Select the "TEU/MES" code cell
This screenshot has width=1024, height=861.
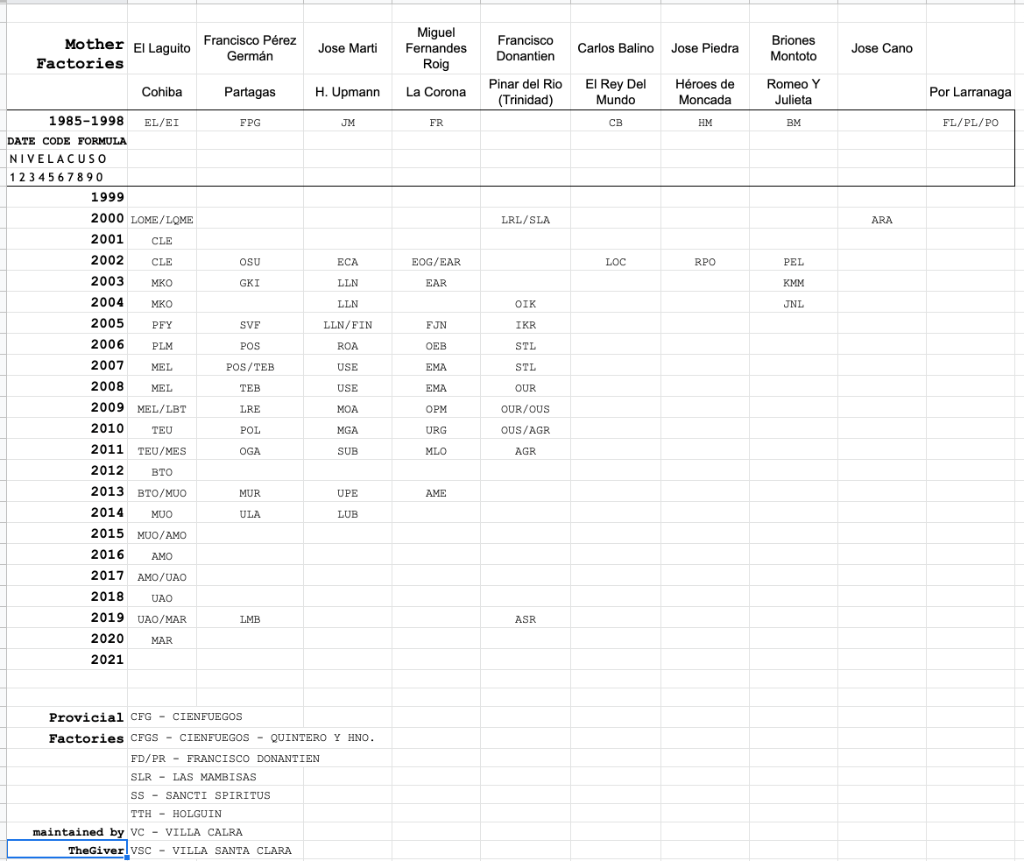162,451
